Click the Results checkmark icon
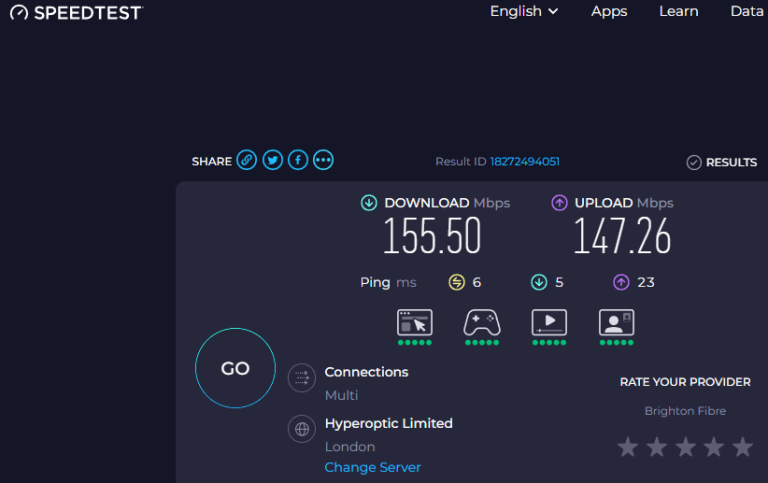Screen dimensions: 768x483 [x=694, y=162]
